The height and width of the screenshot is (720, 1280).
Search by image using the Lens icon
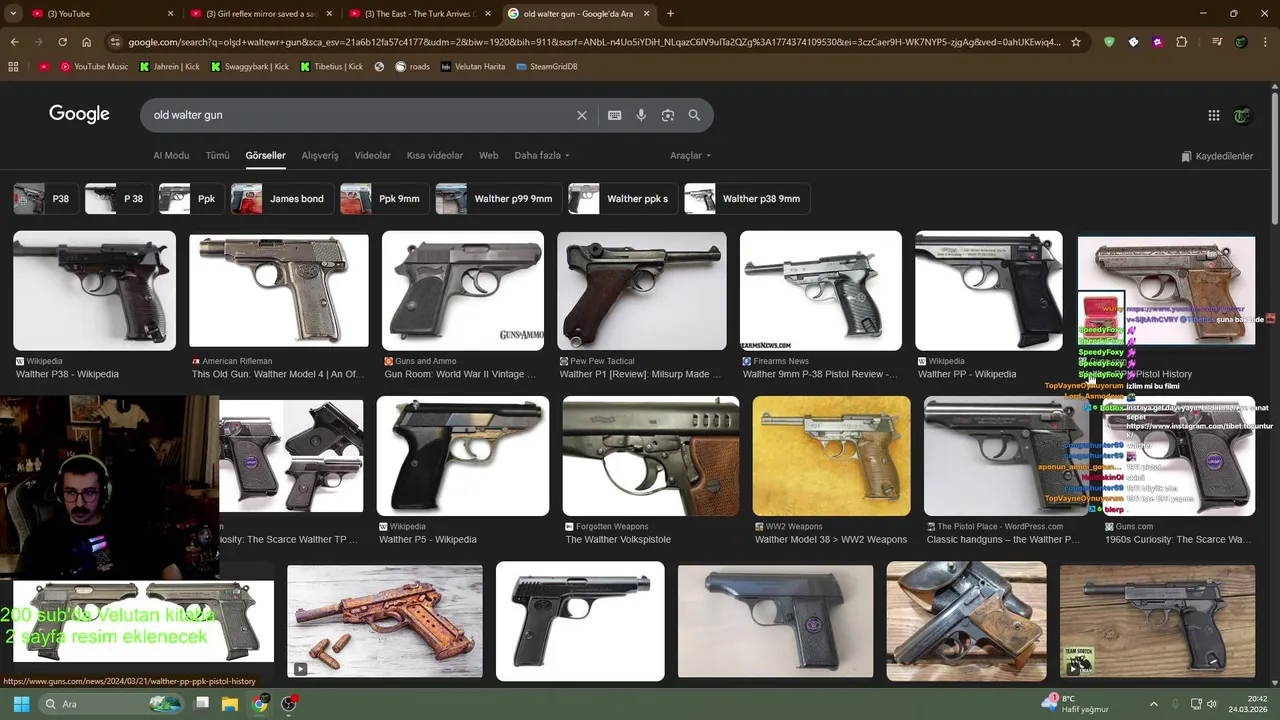pyautogui.click(x=668, y=115)
